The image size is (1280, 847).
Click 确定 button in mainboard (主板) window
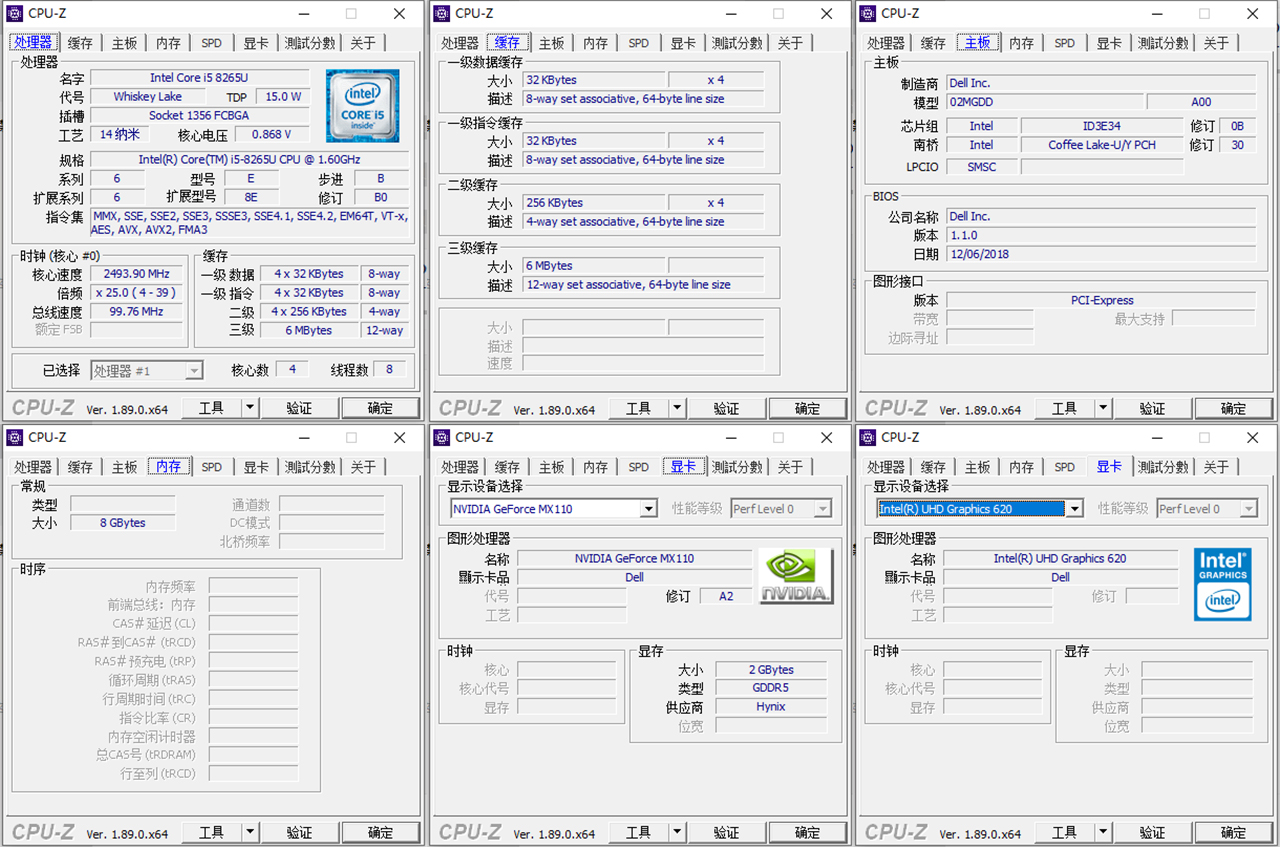pos(1234,408)
